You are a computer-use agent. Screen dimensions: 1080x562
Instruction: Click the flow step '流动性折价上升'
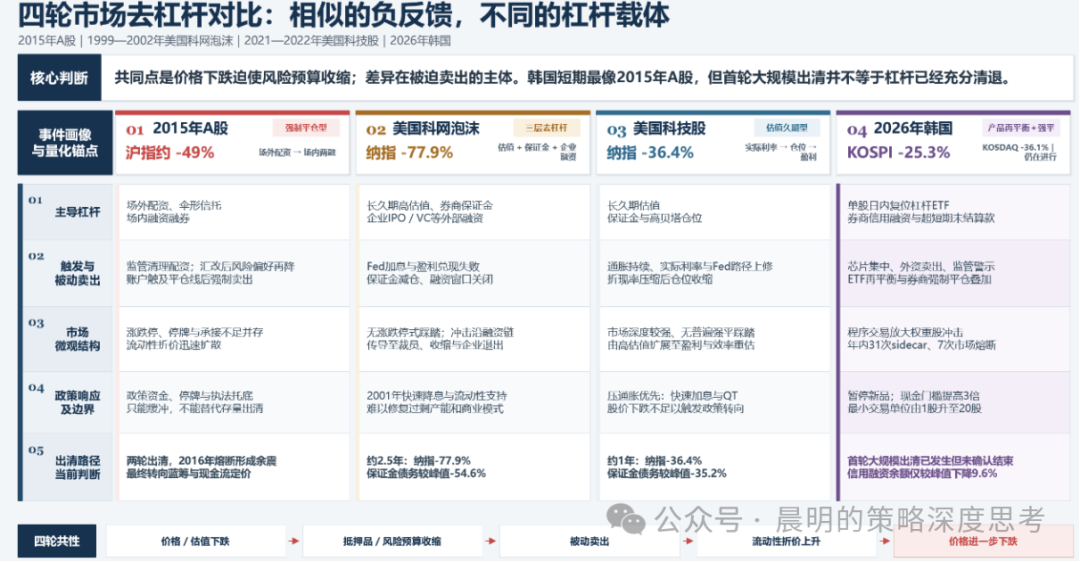point(786,541)
